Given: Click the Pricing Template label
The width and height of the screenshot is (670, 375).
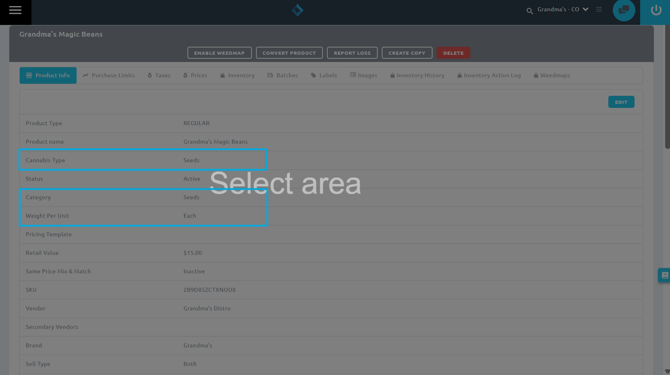Looking at the screenshot, I should [x=49, y=234].
